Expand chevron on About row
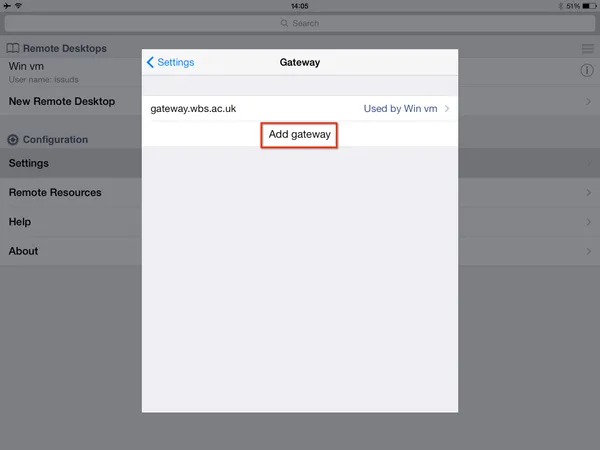This screenshot has width=600, height=450. point(589,251)
